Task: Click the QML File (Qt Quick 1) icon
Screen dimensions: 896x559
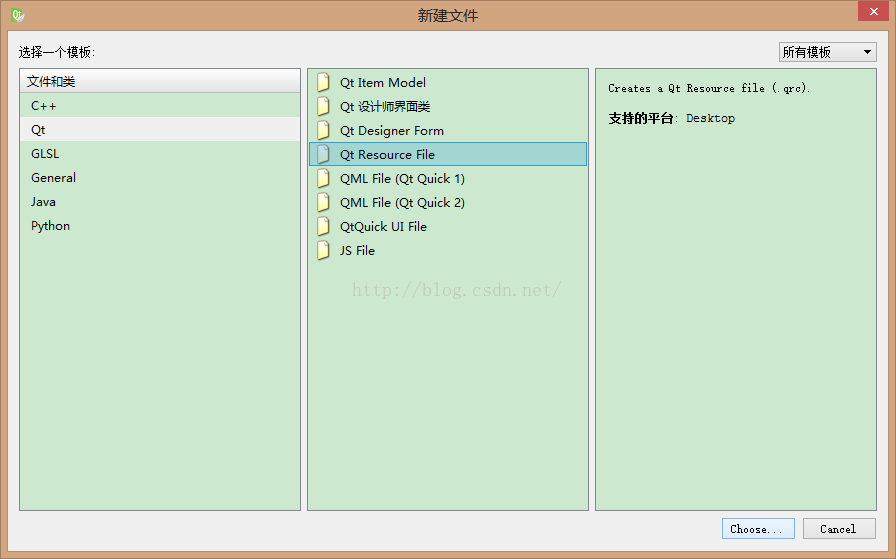Action: 323,178
